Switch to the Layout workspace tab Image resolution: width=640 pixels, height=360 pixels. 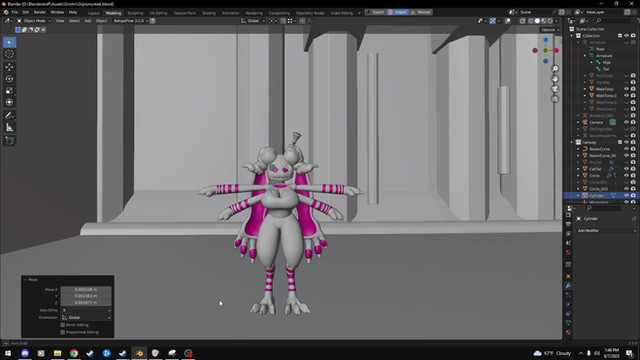point(93,13)
